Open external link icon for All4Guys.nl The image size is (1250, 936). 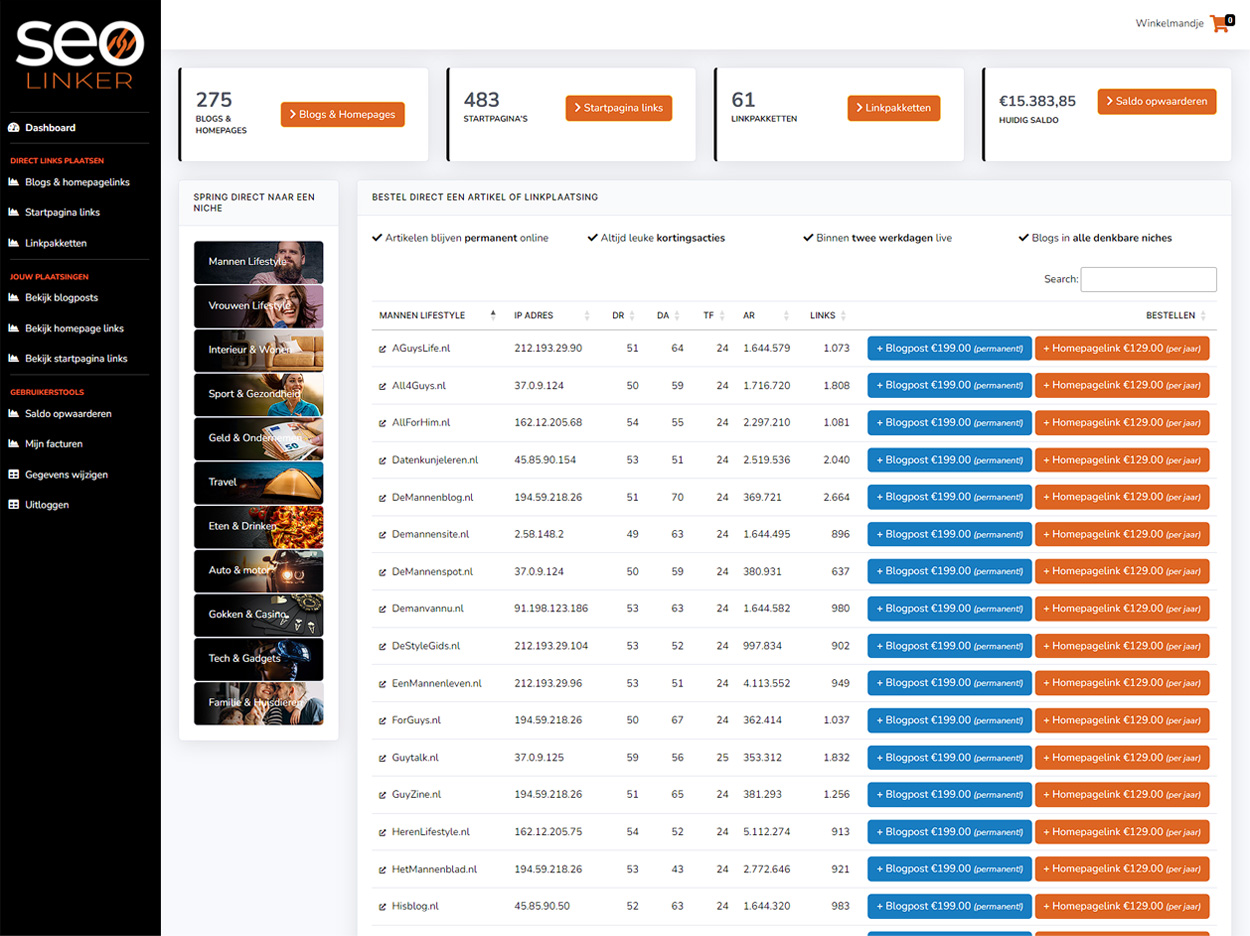[383, 386]
